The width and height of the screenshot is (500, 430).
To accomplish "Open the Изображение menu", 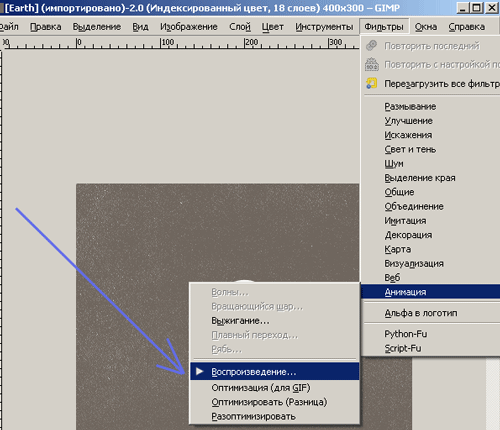I will click(189, 27).
